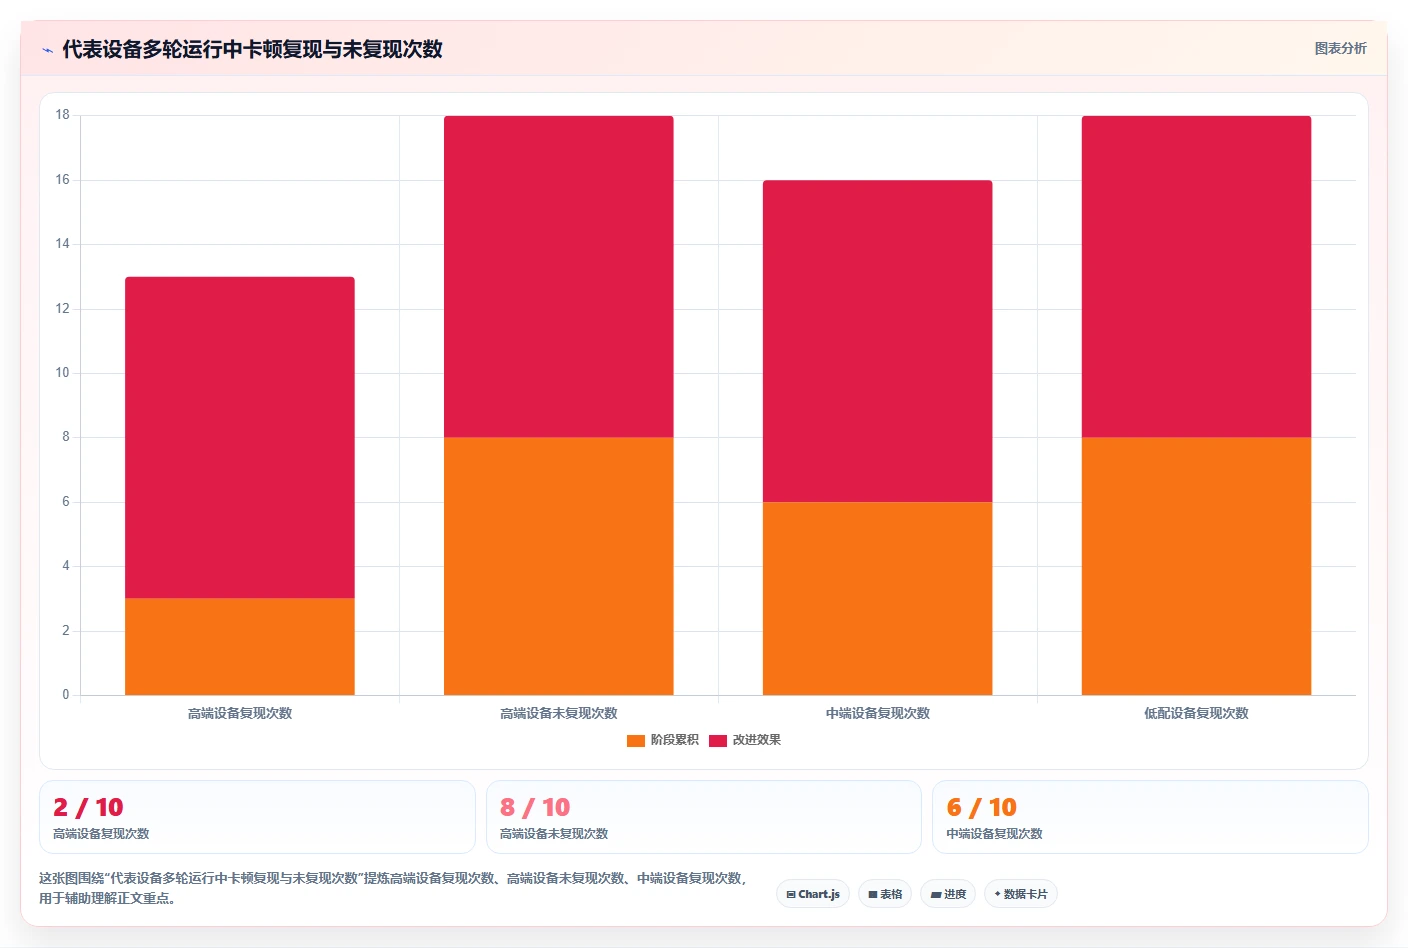This screenshot has width=1408, height=948.
Task: Toggle the 阶段累积 legend entry
Action: tap(663, 740)
